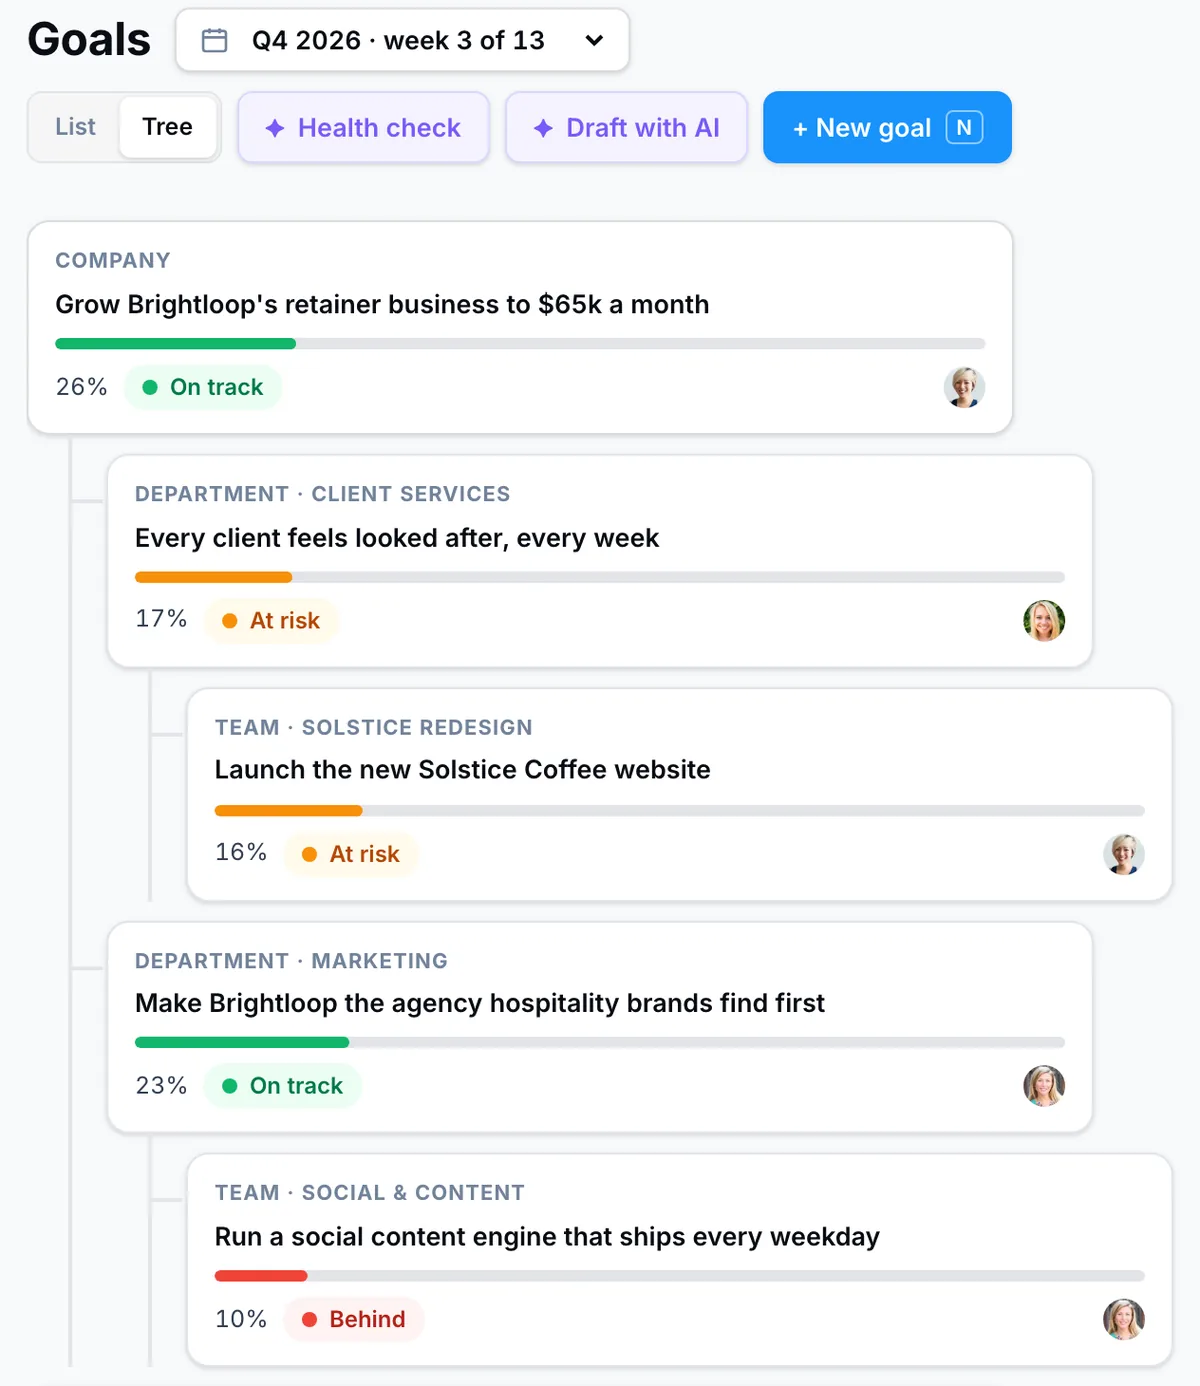Click 'TEAM · SOCIAL & CONTENT' label
This screenshot has width=1200, height=1386.
(370, 1193)
